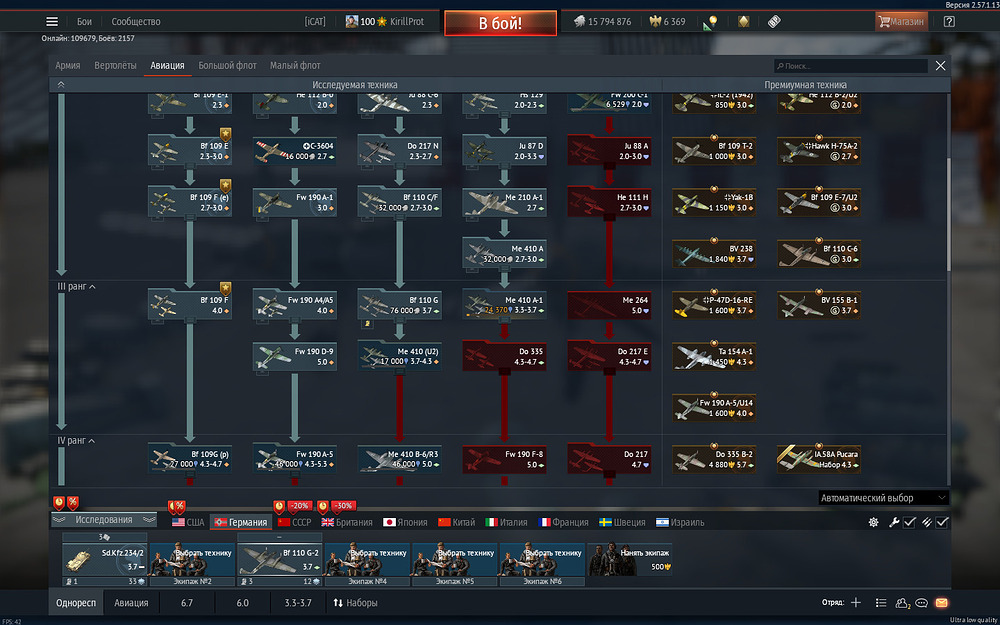1000x625 pixels.
Task: Open the Автоматический выбор dropdown
Action: [883, 498]
